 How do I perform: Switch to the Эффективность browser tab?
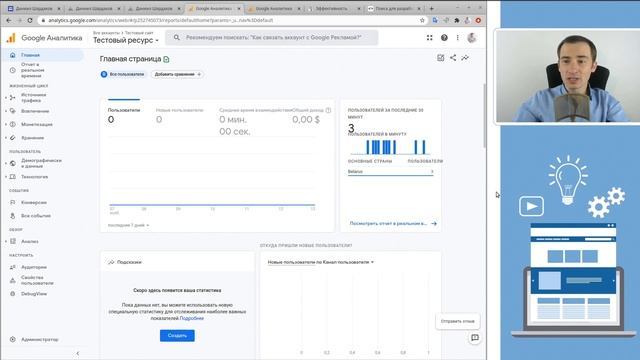[331, 8]
